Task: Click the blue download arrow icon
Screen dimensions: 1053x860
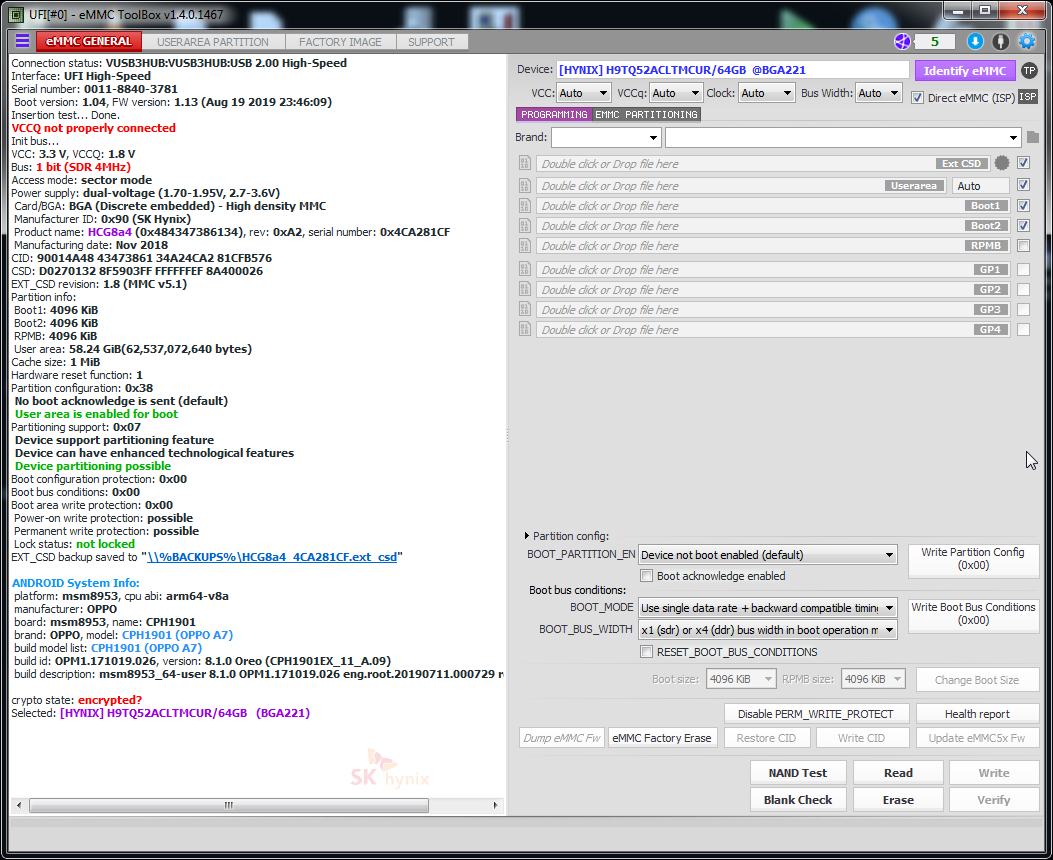Action: [975, 41]
